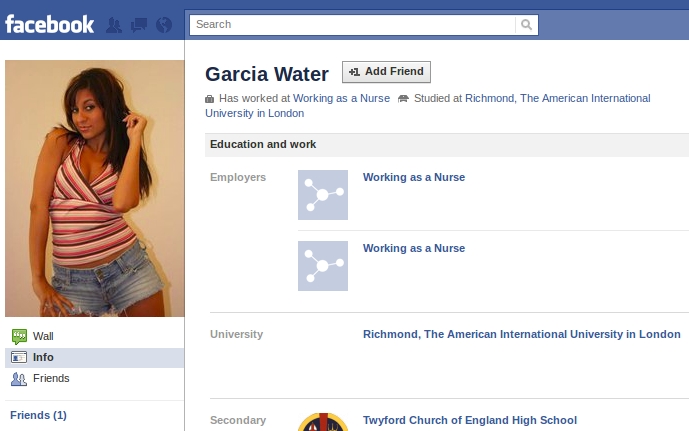Image resolution: width=689 pixels, height=431 pixels.
Task: Open friend requests icon in header
Action: coord(114,25)
